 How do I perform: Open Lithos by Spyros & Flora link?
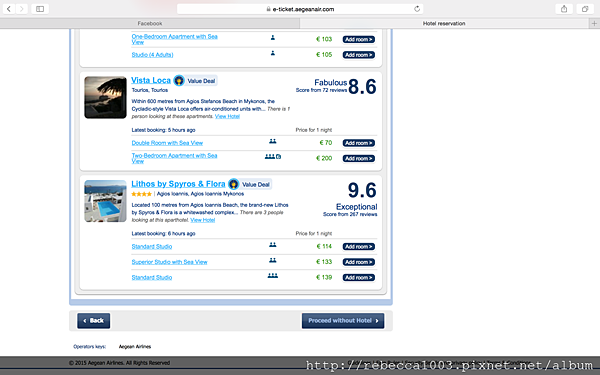pos(178,184)
